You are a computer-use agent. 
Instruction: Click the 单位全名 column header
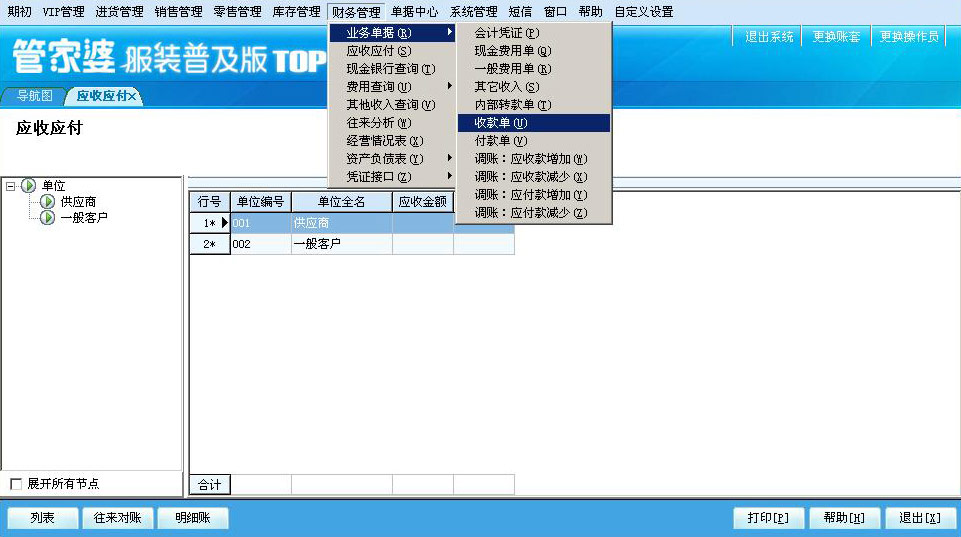tap(341, 202)
